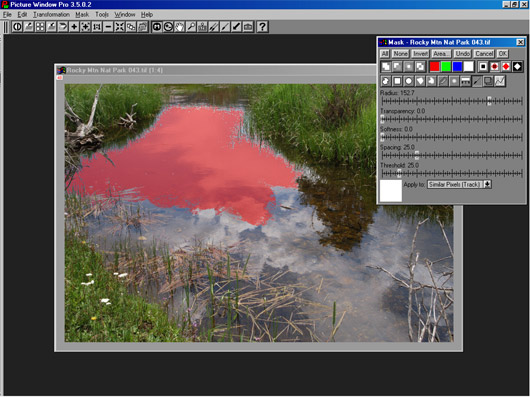Click the magnifier readout tool icon

tap(191, 27)
